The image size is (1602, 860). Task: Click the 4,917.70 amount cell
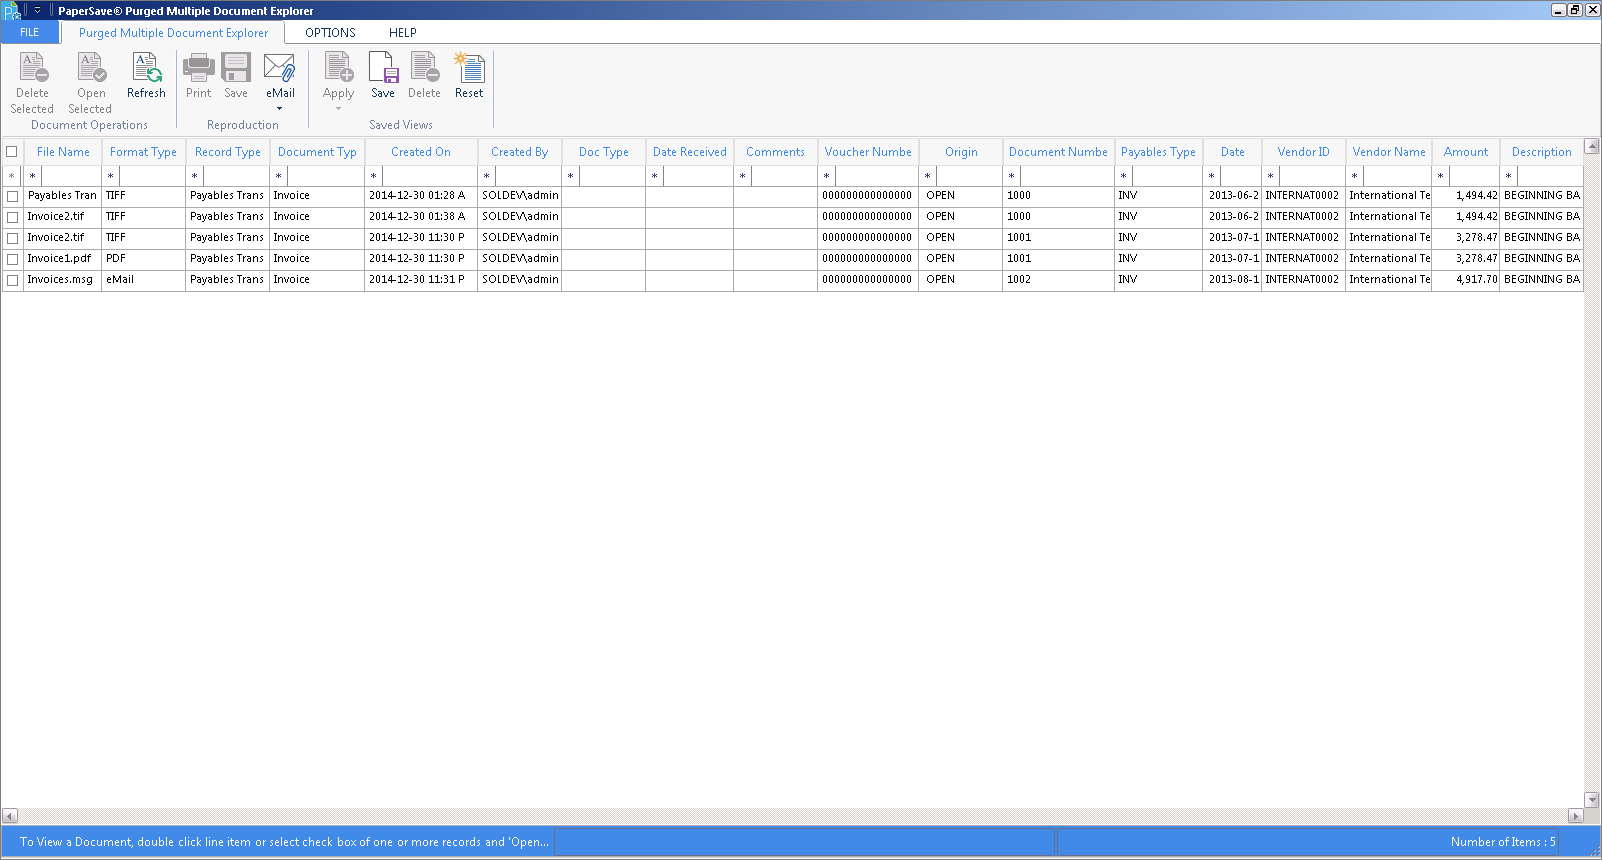click(x=1466, y=280)
